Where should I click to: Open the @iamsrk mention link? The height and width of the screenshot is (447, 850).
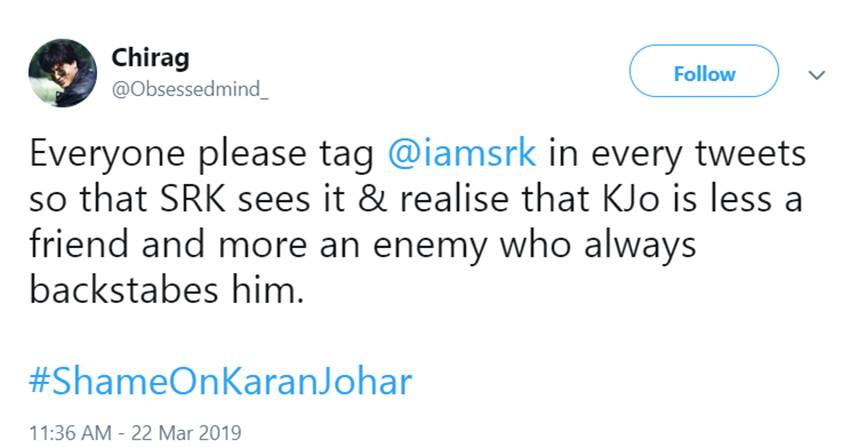(462, 157)
